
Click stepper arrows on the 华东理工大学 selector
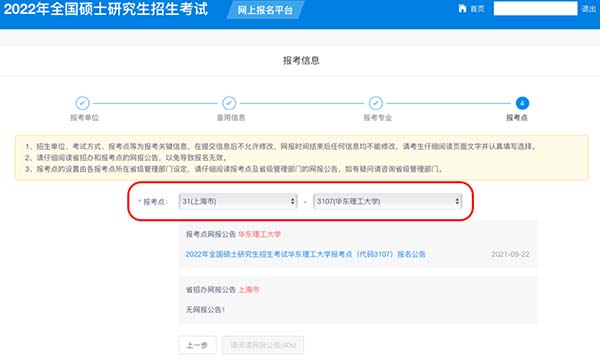coord(457,201)
